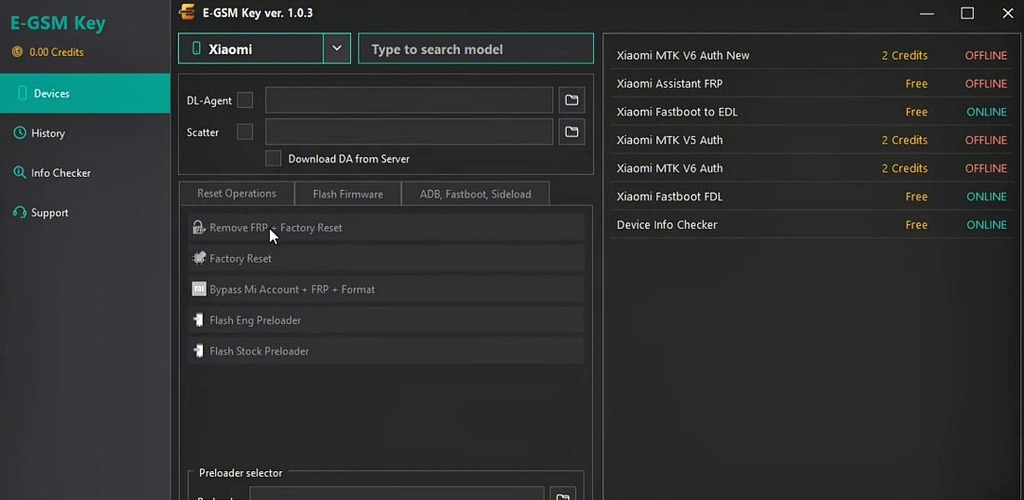This screenshot has height=500, width=1024.
Task: Expand the Xiaomi brand dropdown arrow
Action: pyautogui.click(x=337, y=48)
